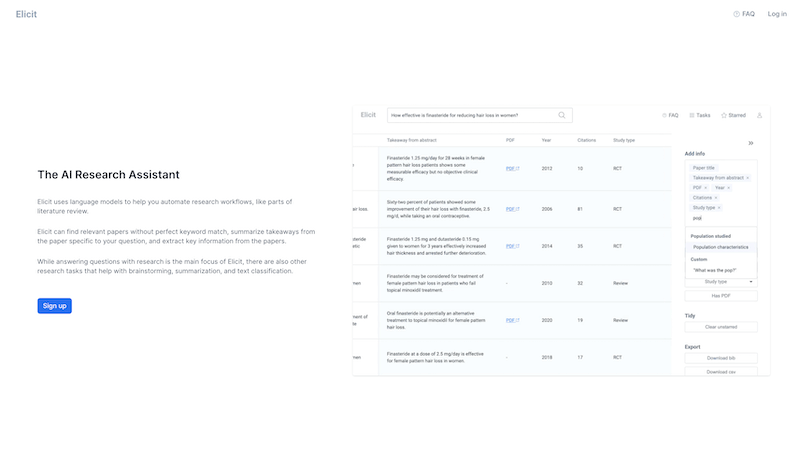Open the Tasks list icon in the app header
The image size is (800, 452).
tap(691, 115)
